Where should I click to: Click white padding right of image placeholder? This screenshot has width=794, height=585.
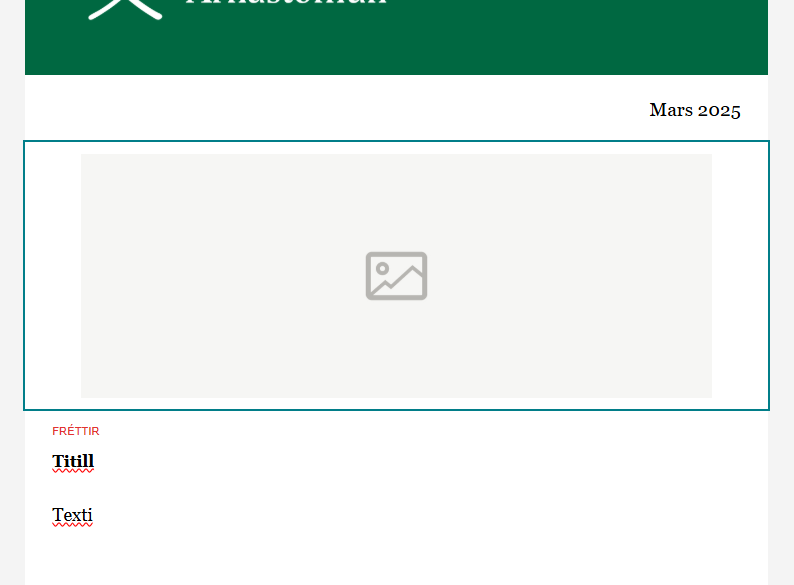coord(740,276)
